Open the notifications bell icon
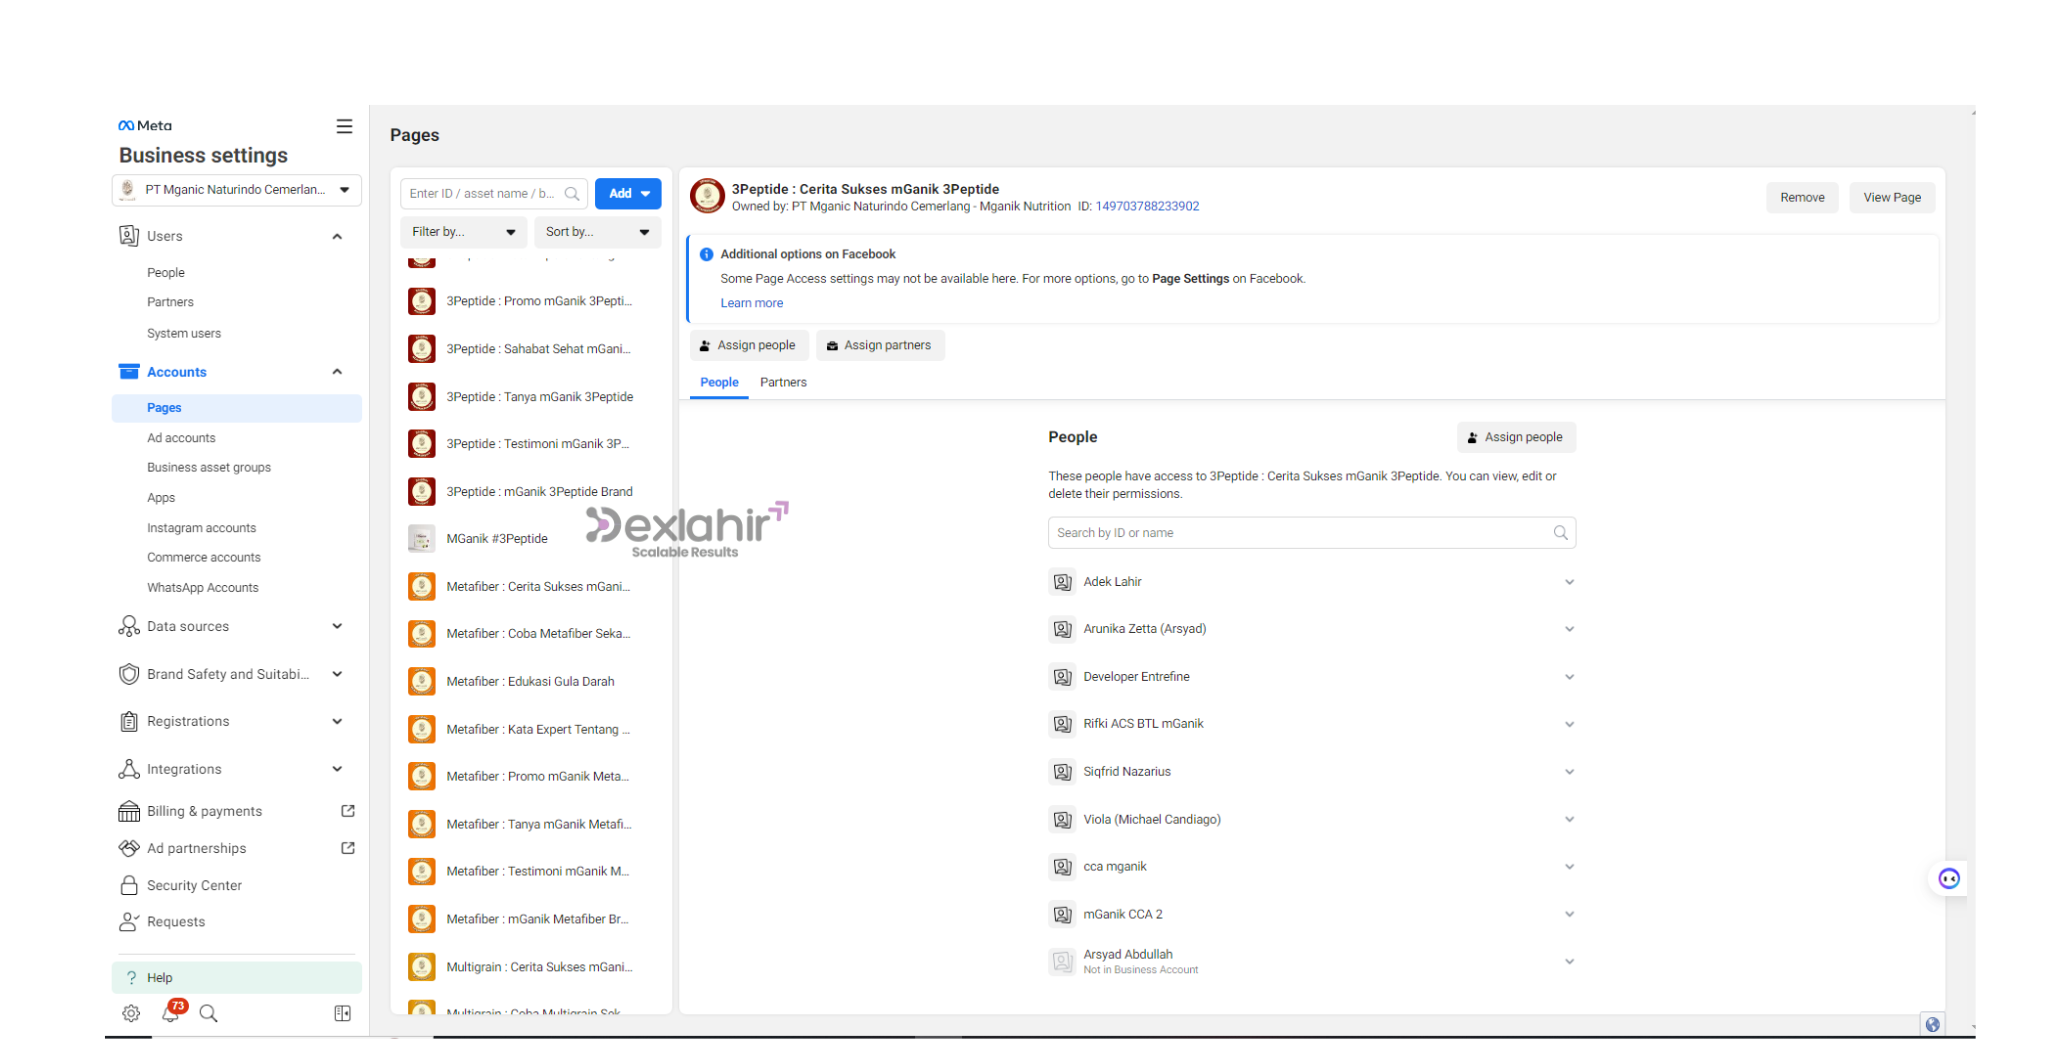The image size is (2048, 1048). tap(171, 1013)
